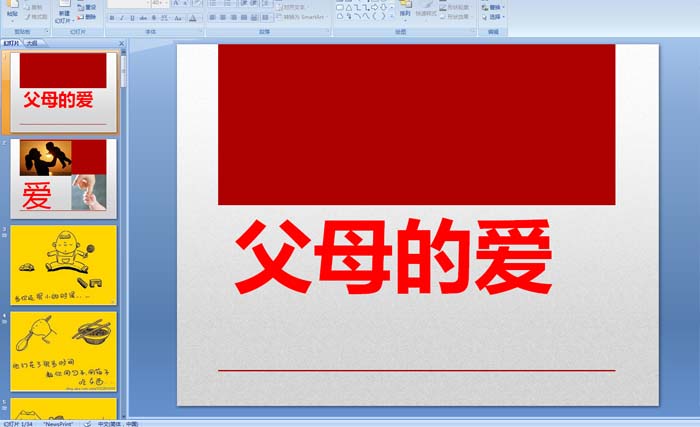Viewport: 700px width, 427px height.
Task: Toggle text shadow formatting
Action: pos(154,18)
